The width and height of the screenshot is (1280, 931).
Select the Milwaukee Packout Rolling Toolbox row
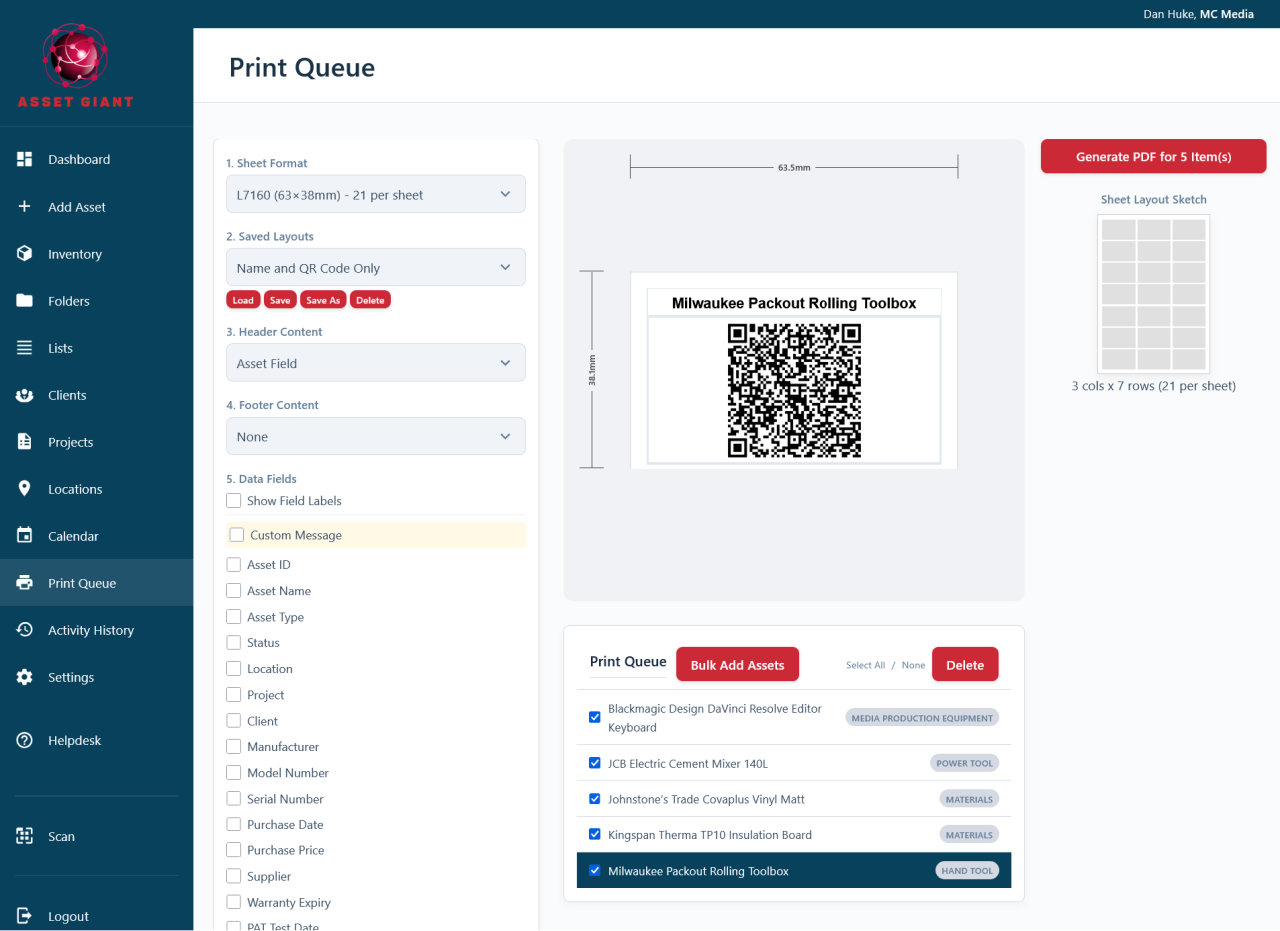point(794,870)
